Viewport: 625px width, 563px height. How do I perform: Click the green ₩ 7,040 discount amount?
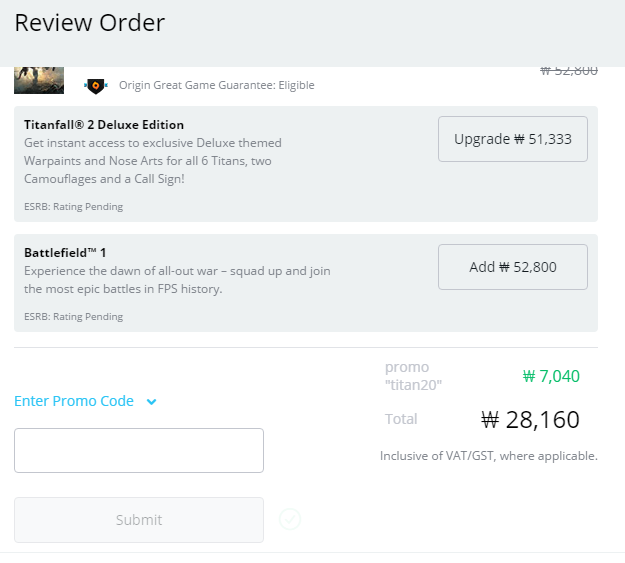point(551,376)
